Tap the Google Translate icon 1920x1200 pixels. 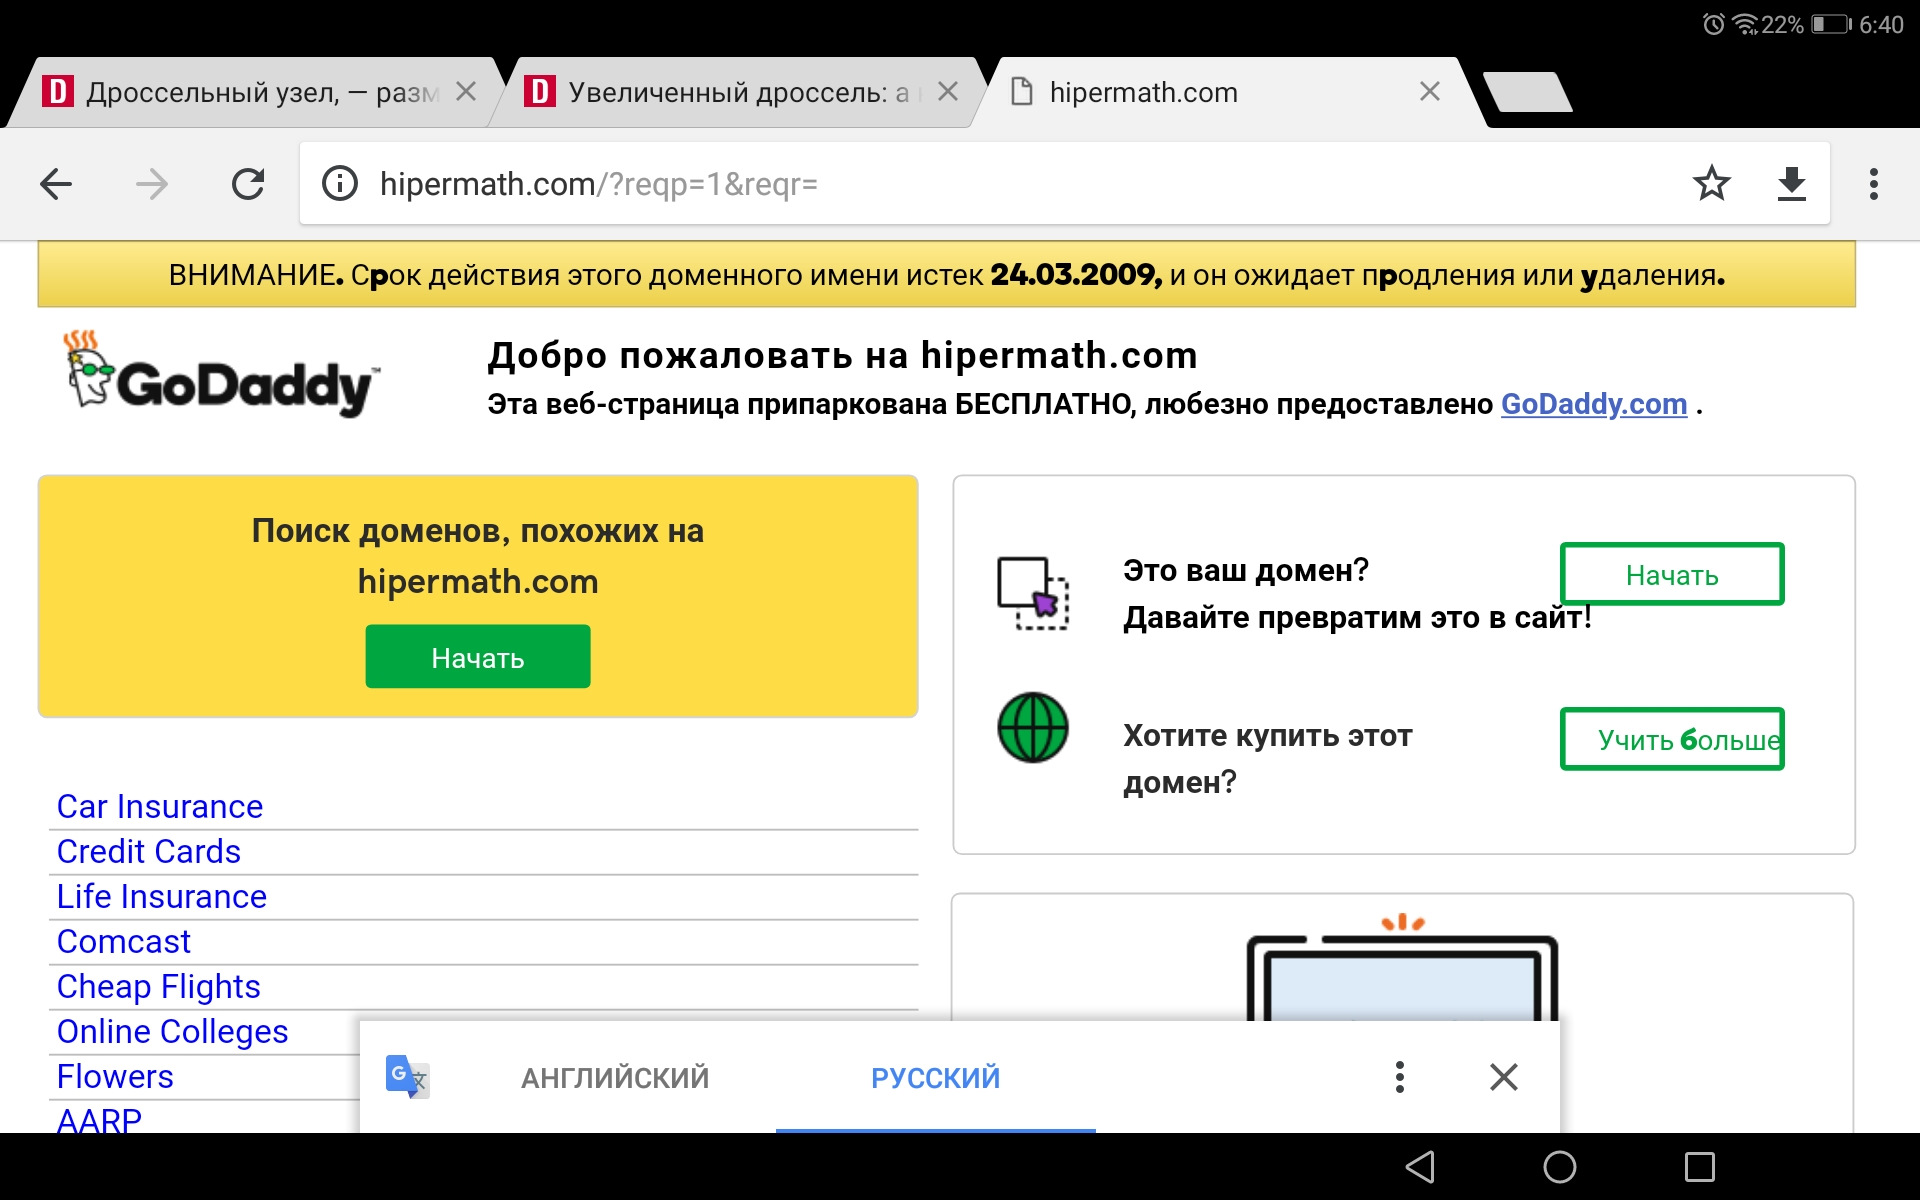click(407, 1077)
